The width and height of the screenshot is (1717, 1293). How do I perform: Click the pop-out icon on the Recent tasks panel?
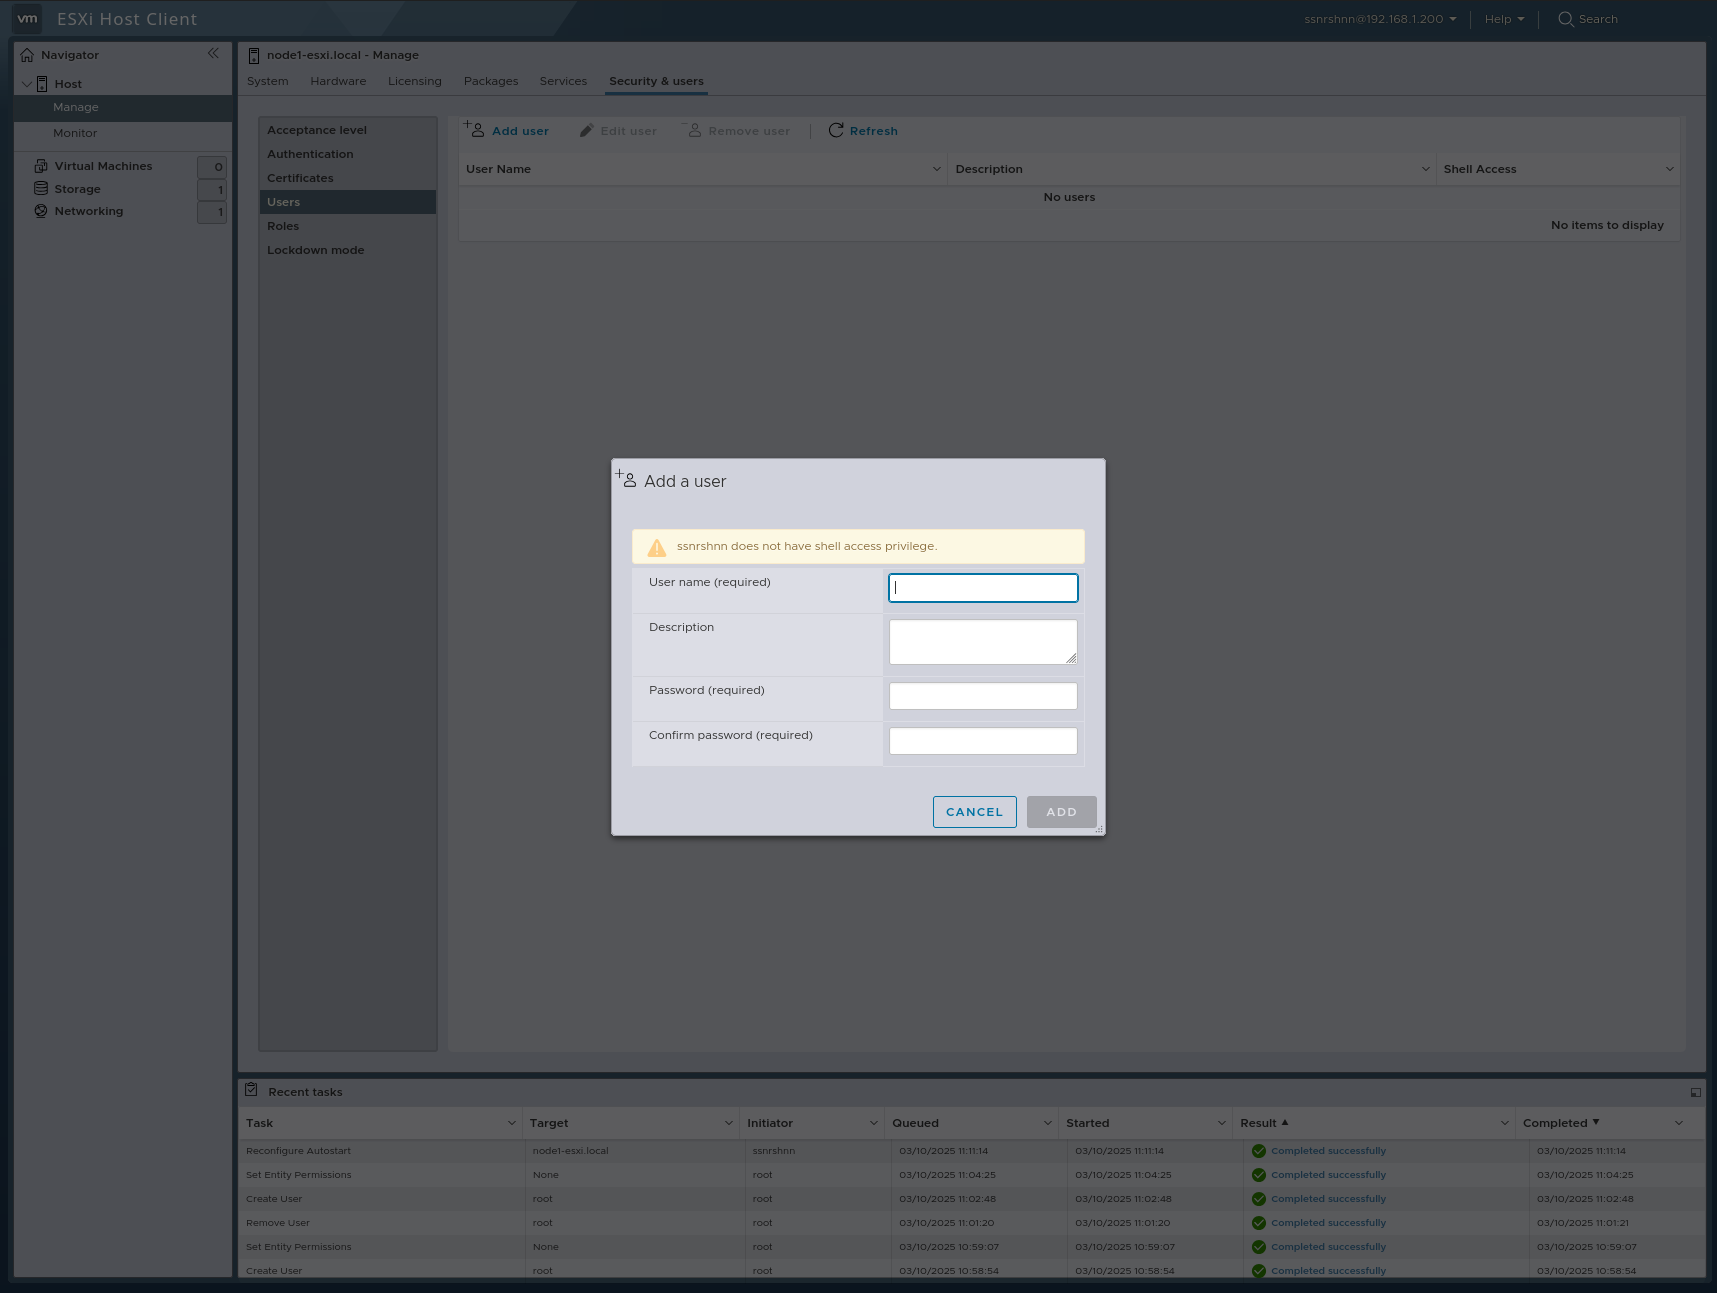click(1695, 1092)
